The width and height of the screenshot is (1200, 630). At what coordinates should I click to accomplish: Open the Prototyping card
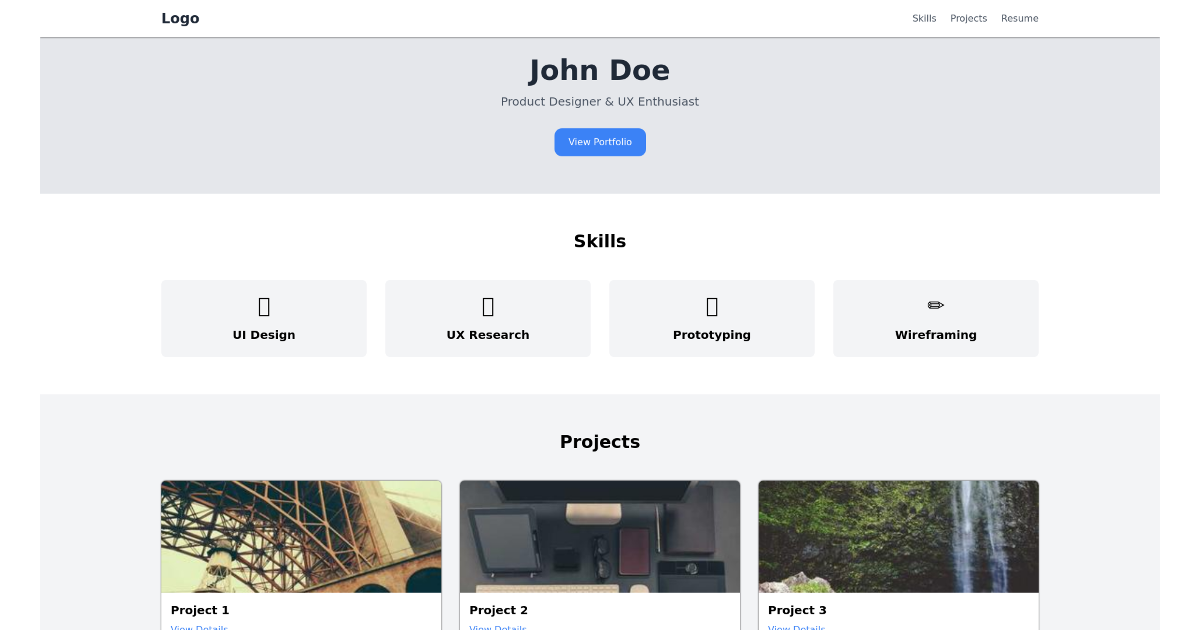click(x=711, y=318)
